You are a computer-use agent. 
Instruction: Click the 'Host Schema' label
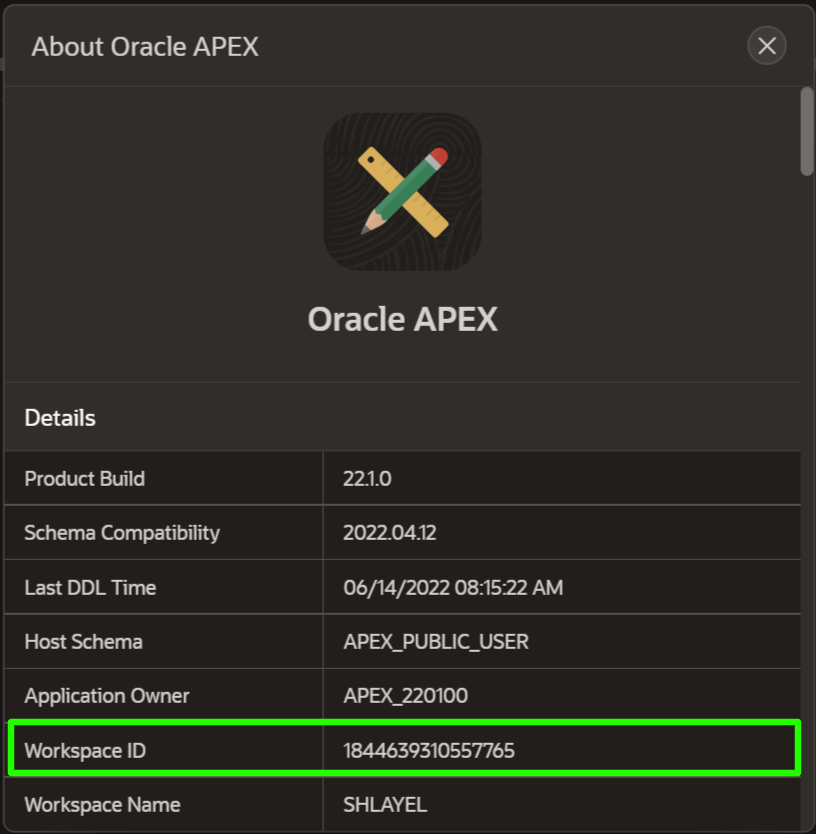tap(84, 642)
